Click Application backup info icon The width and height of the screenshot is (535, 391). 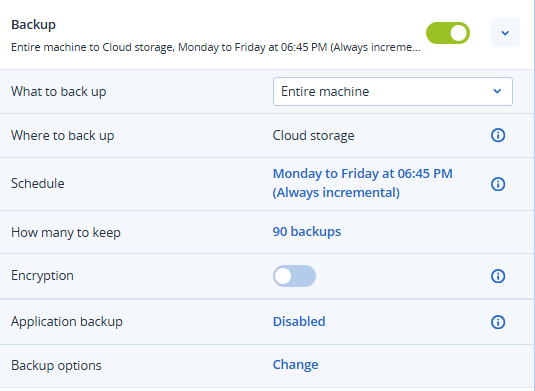(498, 322)
